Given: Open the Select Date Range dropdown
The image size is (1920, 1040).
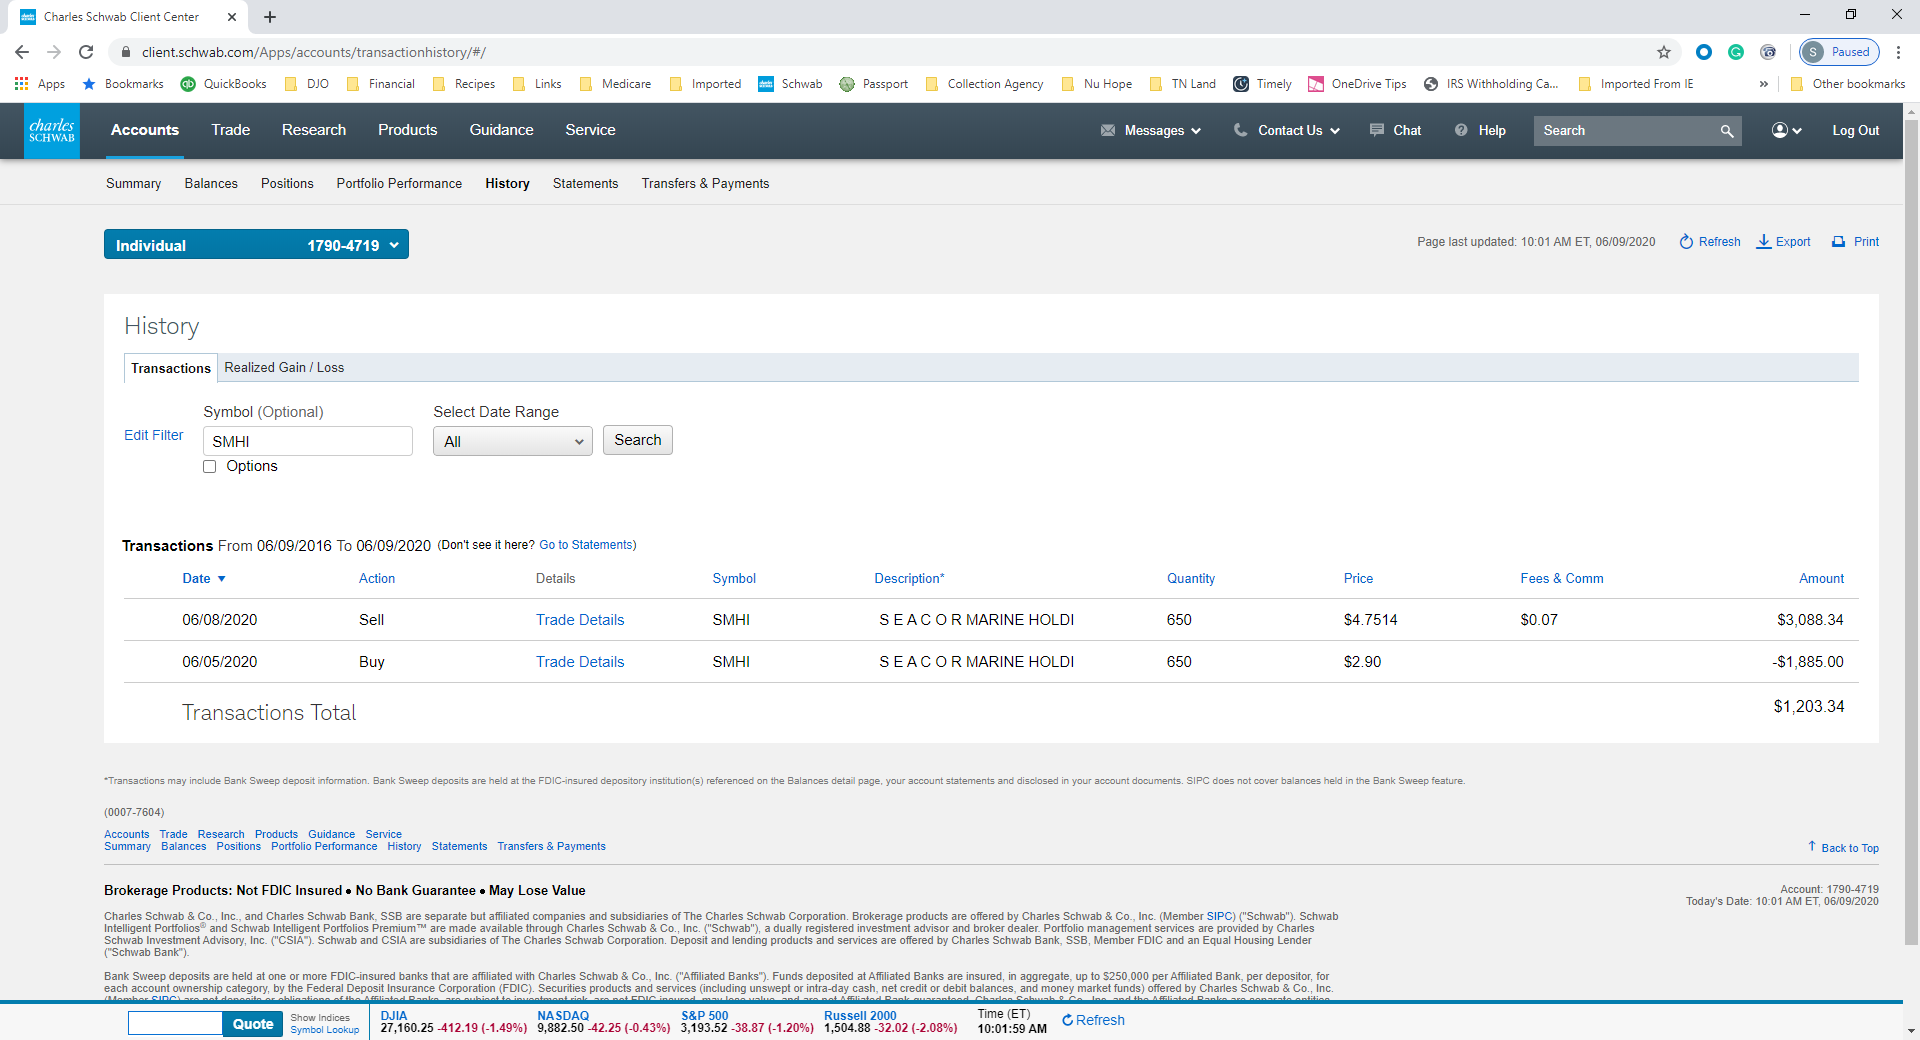Looking at the screenshot, I should point(512,441).
